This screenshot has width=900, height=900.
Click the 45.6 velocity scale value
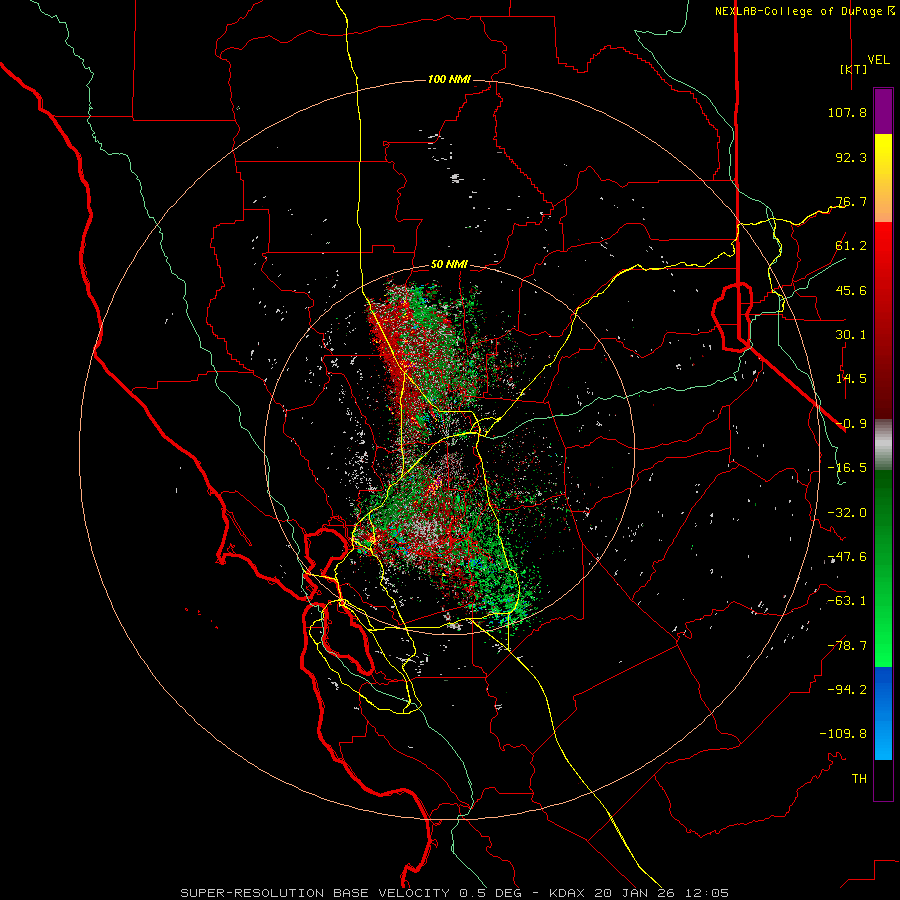point(851,290)
